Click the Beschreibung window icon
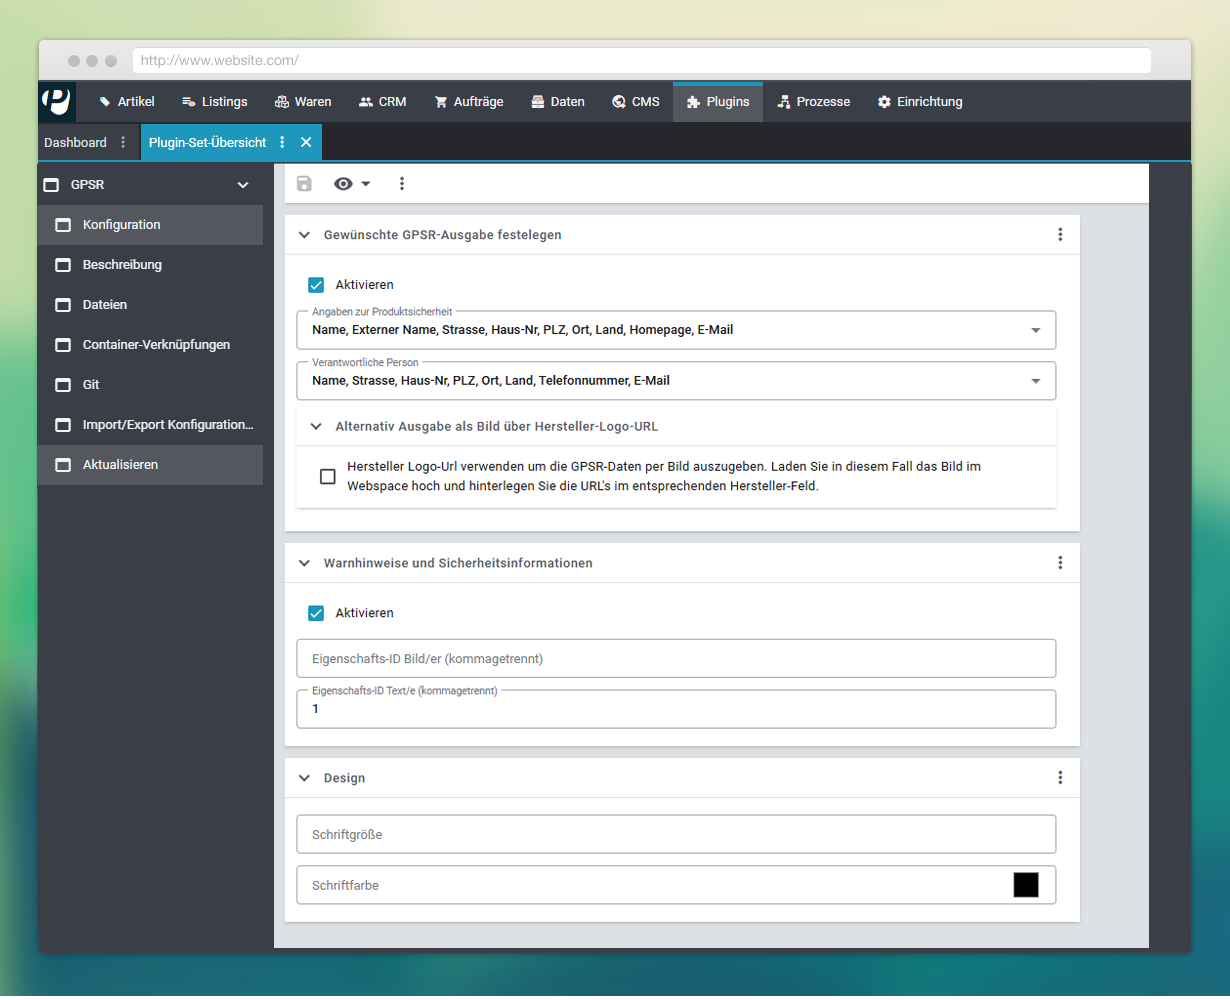1230x1000 pixels. point(63,265)
